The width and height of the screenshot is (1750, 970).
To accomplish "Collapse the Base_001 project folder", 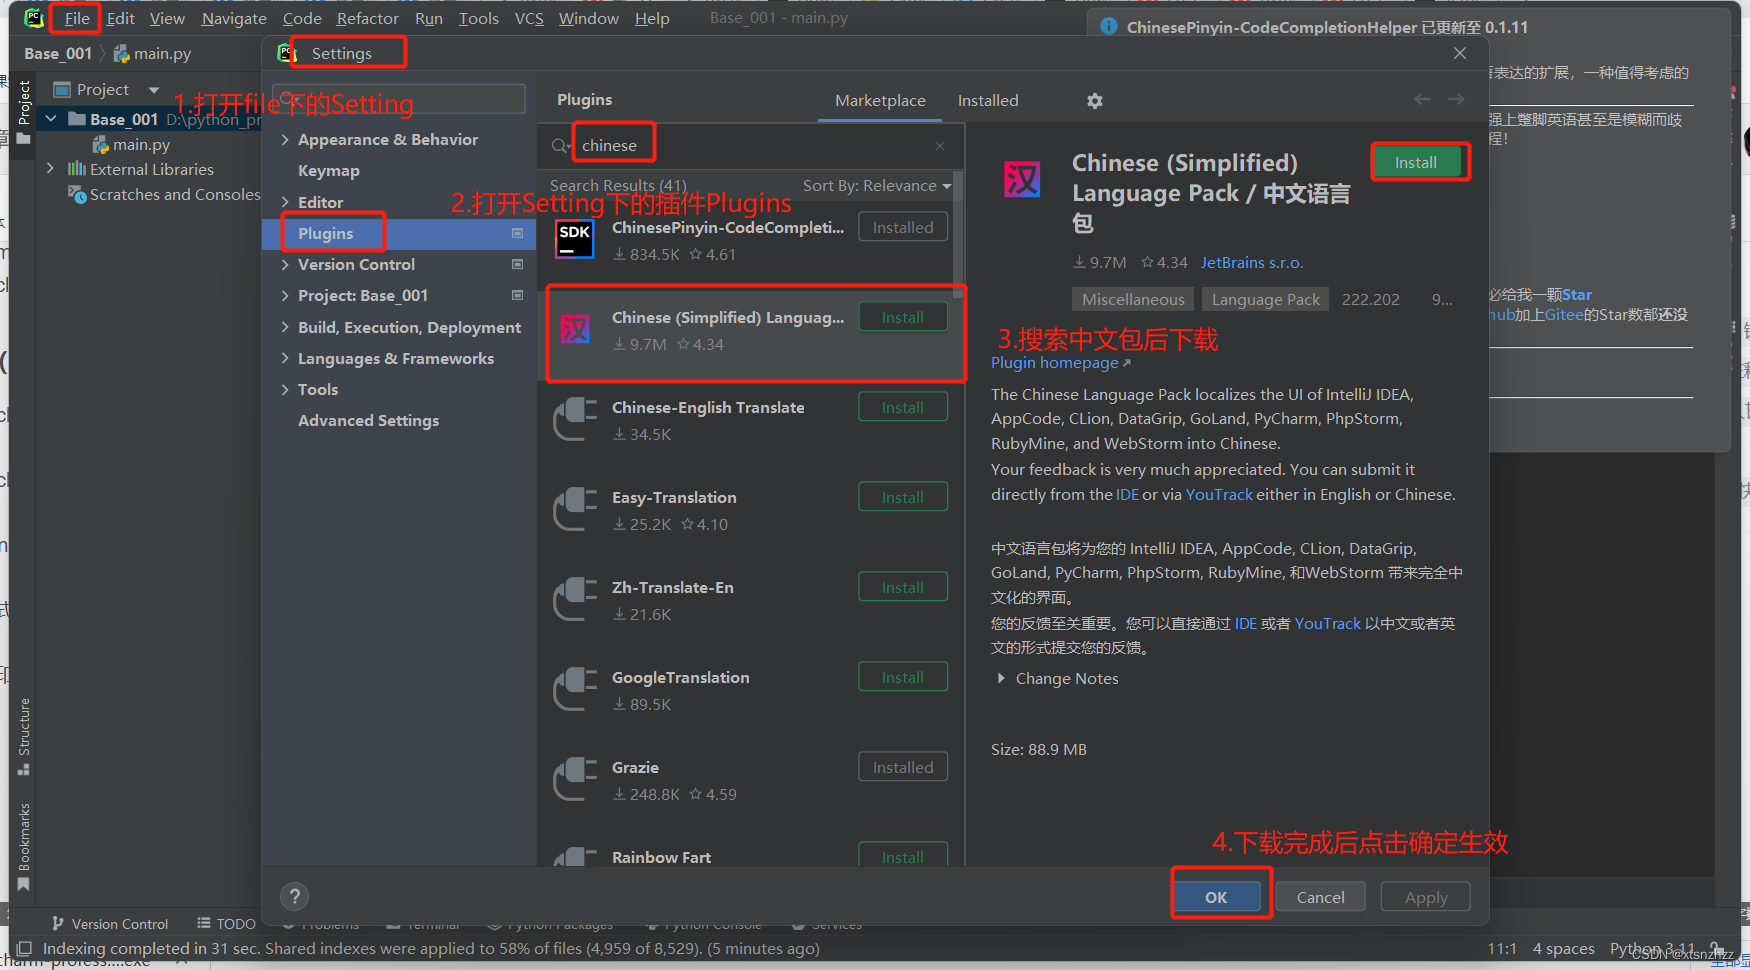I will pyautogui.click(x=50, y=119).
